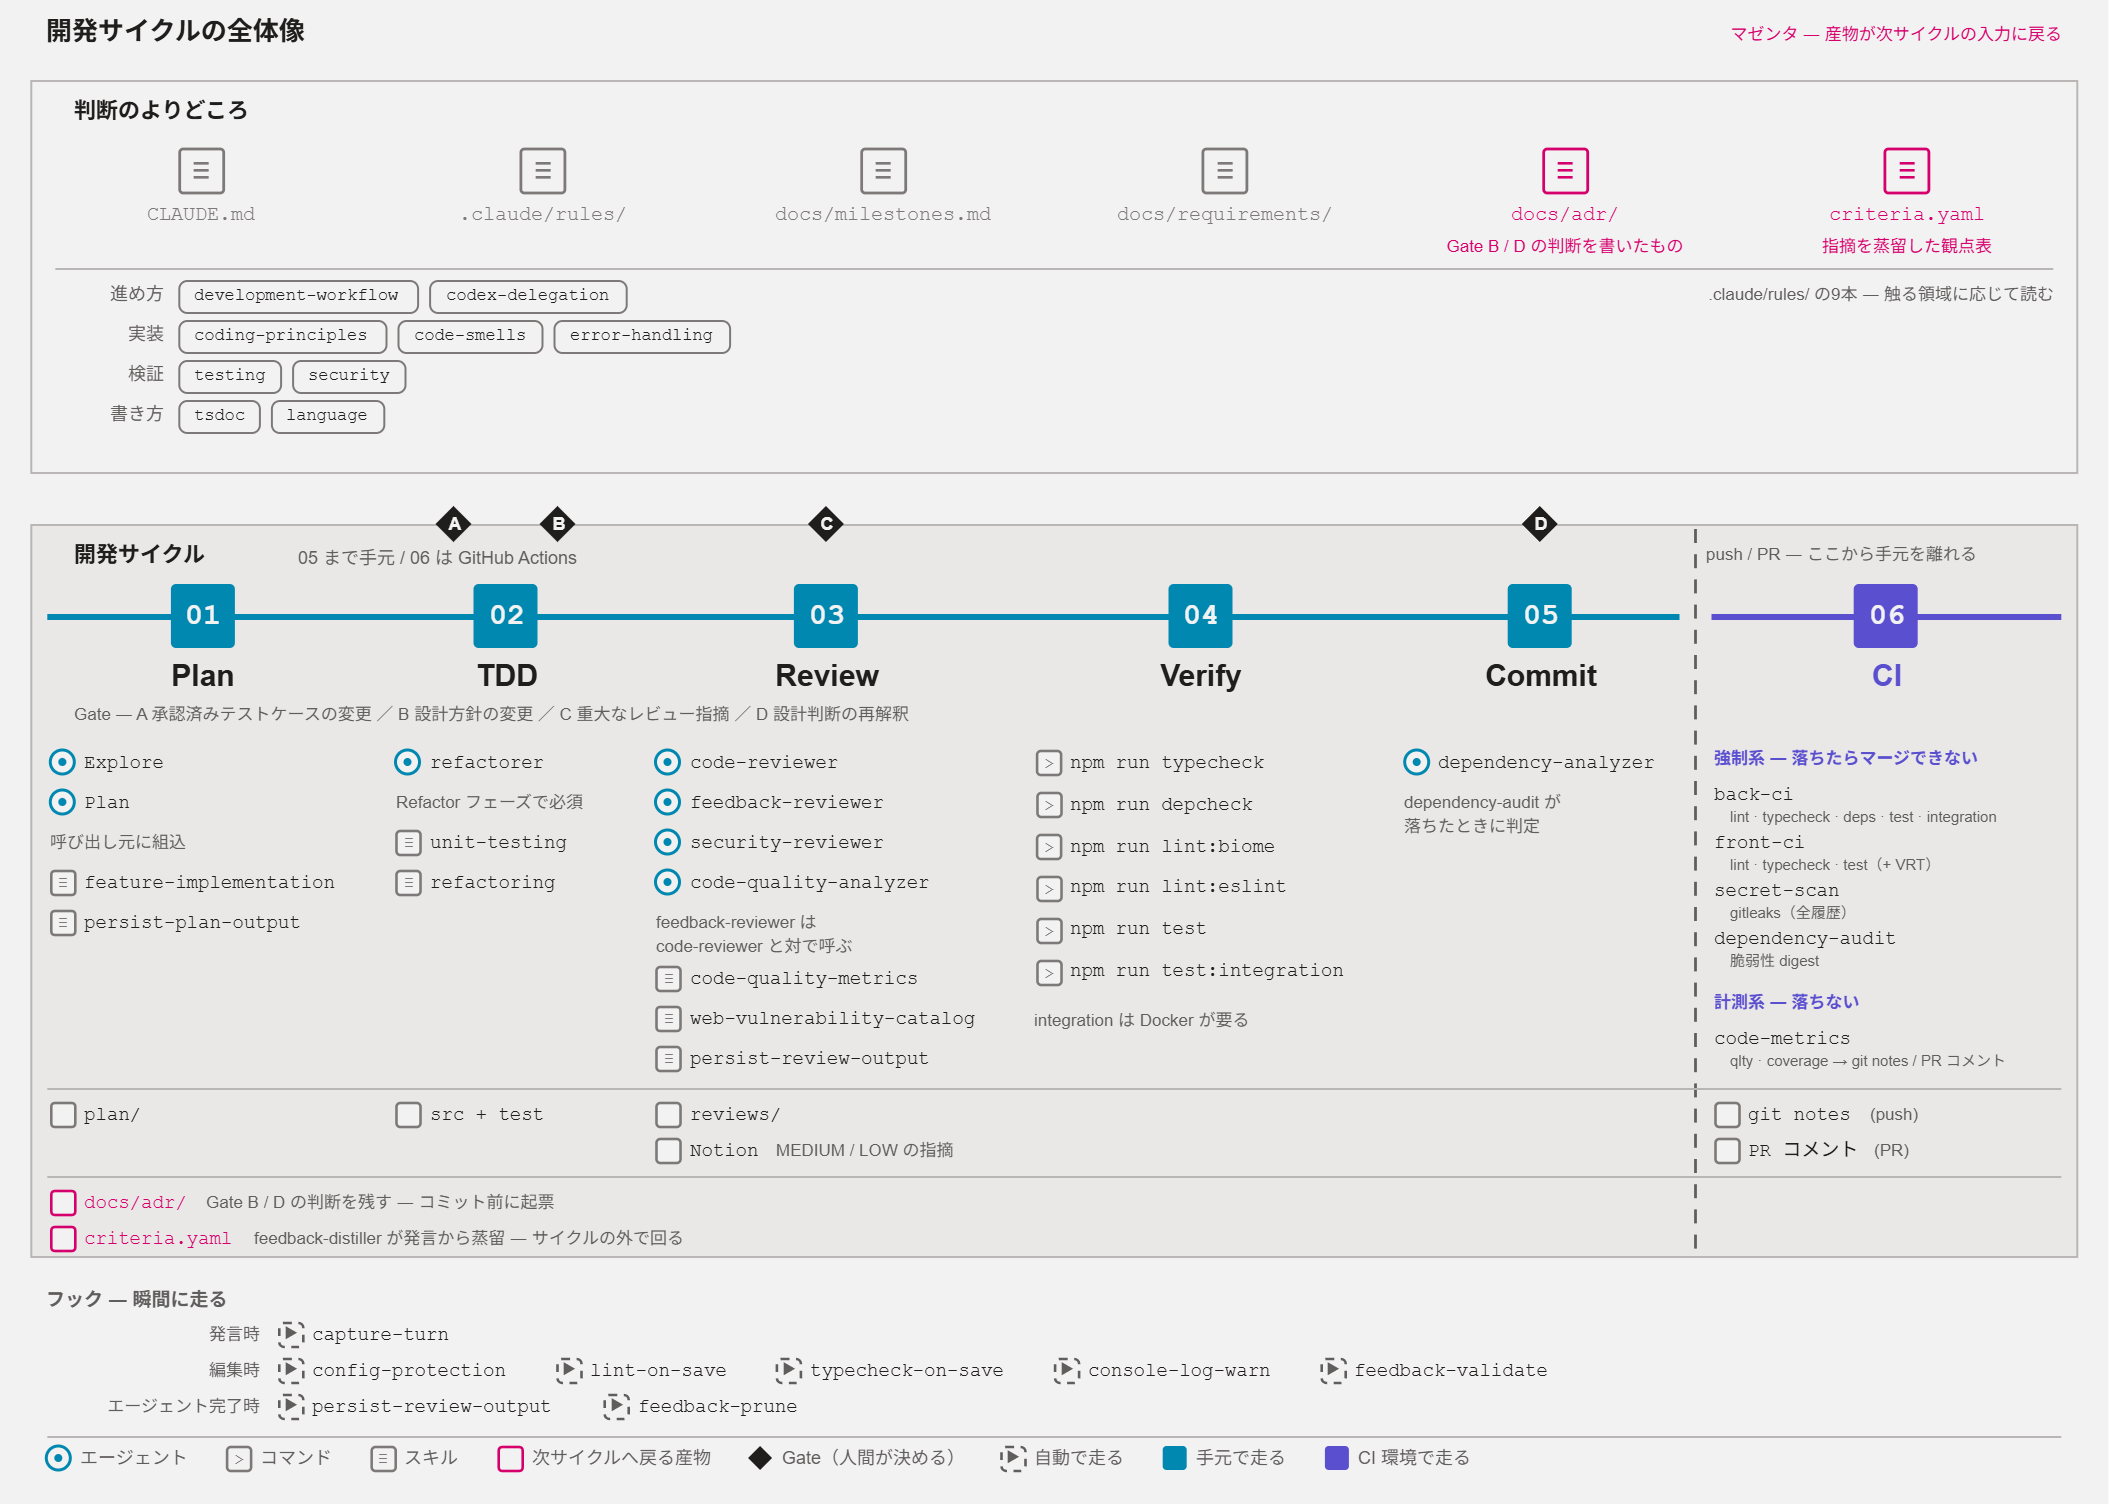Click the magenta docs/adr/ document icon
This screenshot has width=2110, height=1504.
tap(1565, 171)
